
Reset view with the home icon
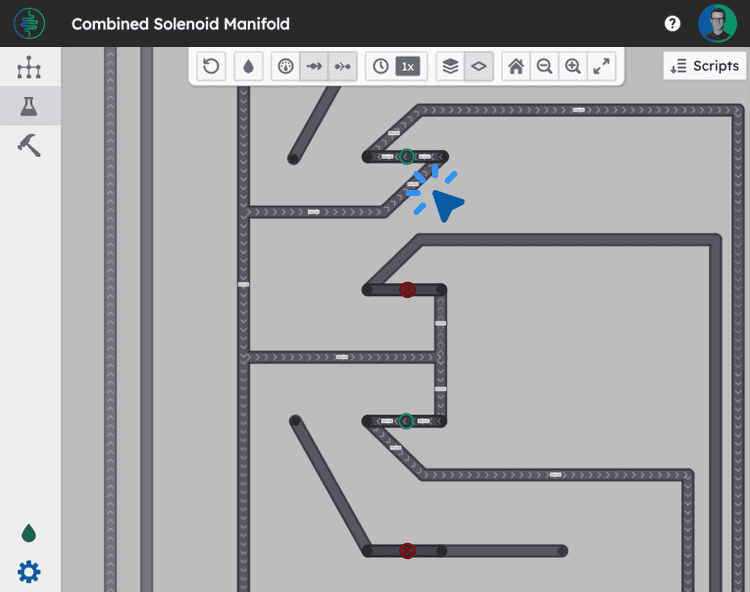(516, 67)
